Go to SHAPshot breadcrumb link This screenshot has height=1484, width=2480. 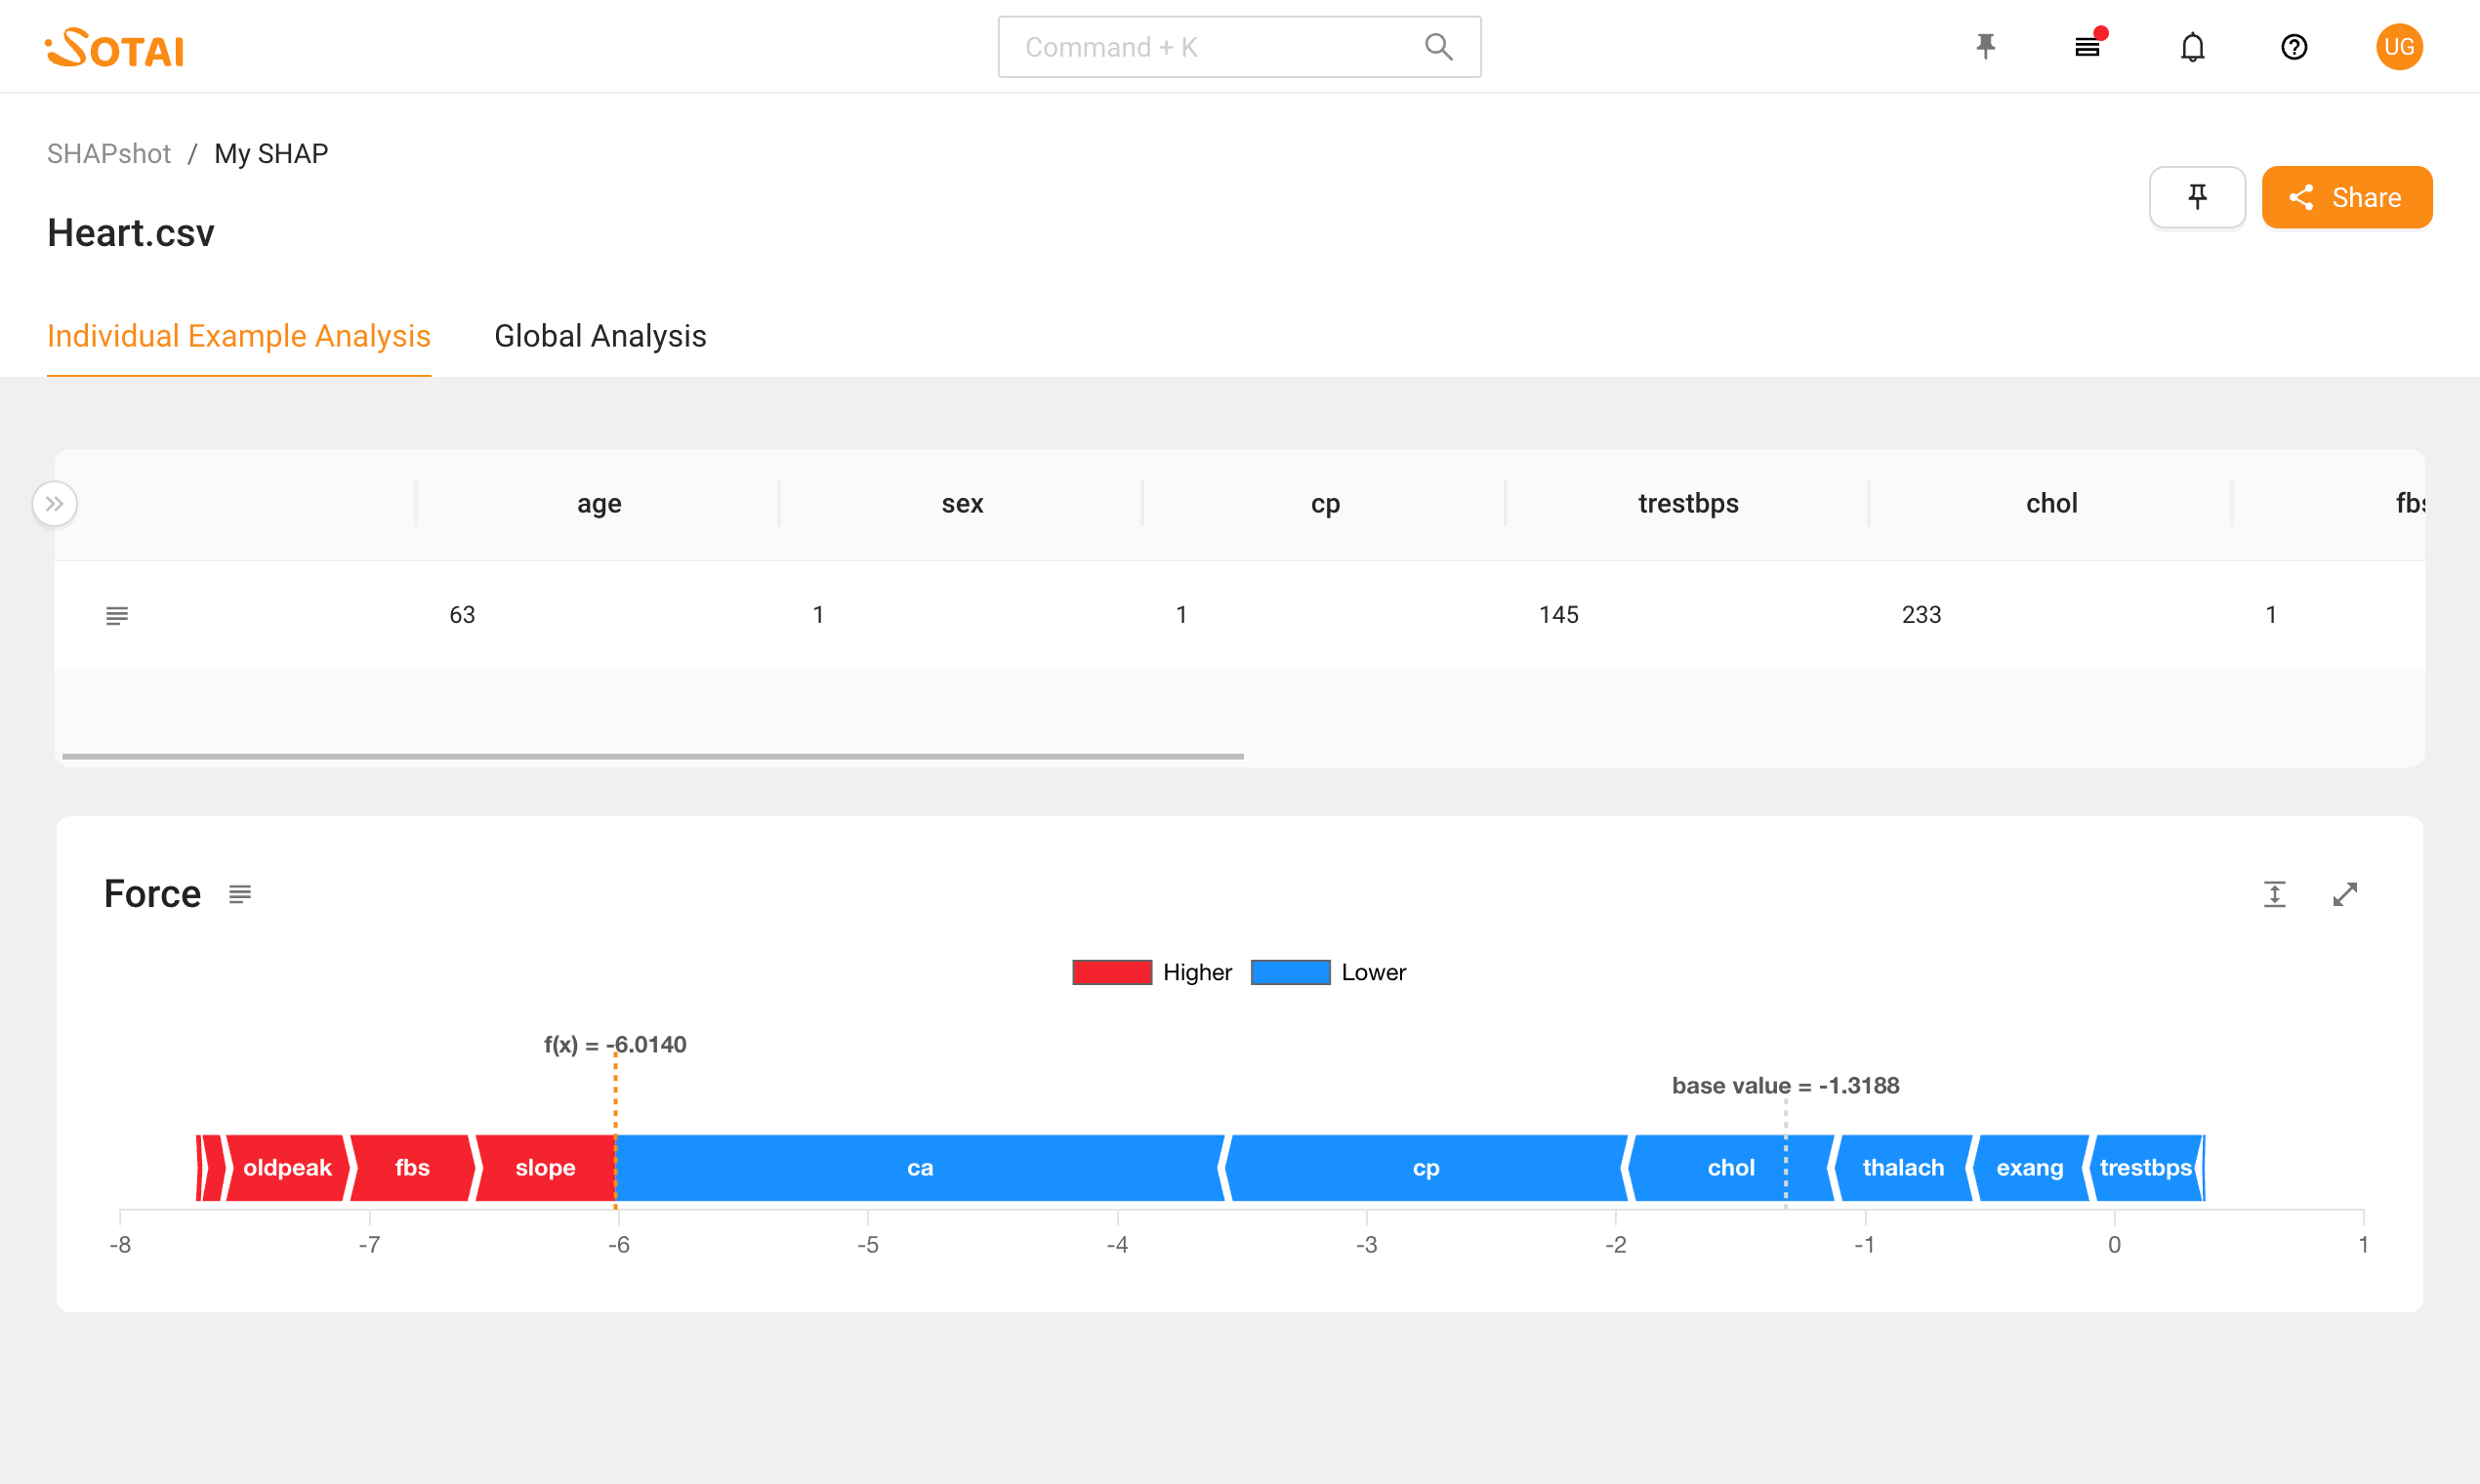(109, 154)
